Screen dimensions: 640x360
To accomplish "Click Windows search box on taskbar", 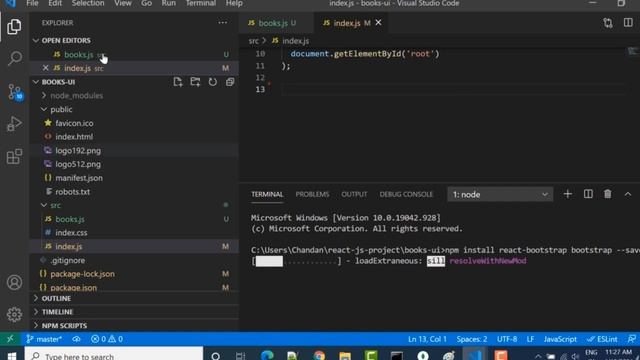I will 113,354.
